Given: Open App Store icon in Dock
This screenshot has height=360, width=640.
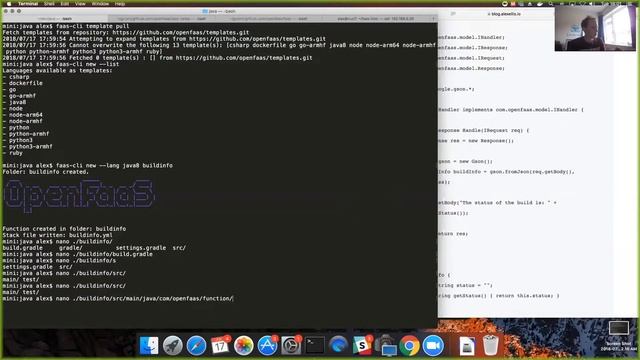Looking at the screenshot, I should [267, 346].
